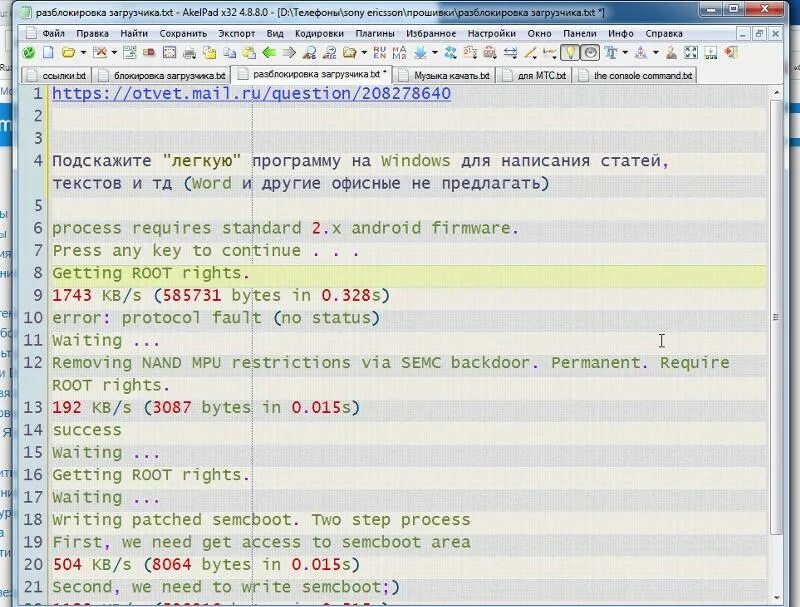Screen dimensions: 800x607
Task: Open the favorites folder icon
Action: (x=349, y=53)
